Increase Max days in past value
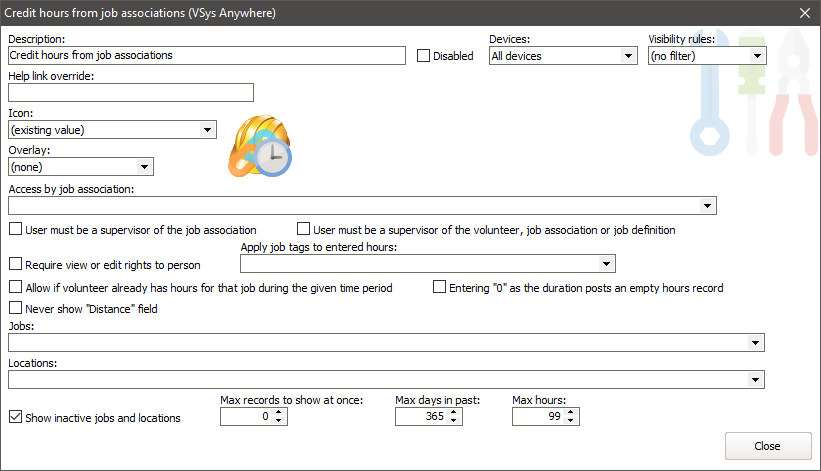821x471 pixels. click(456, 412)
